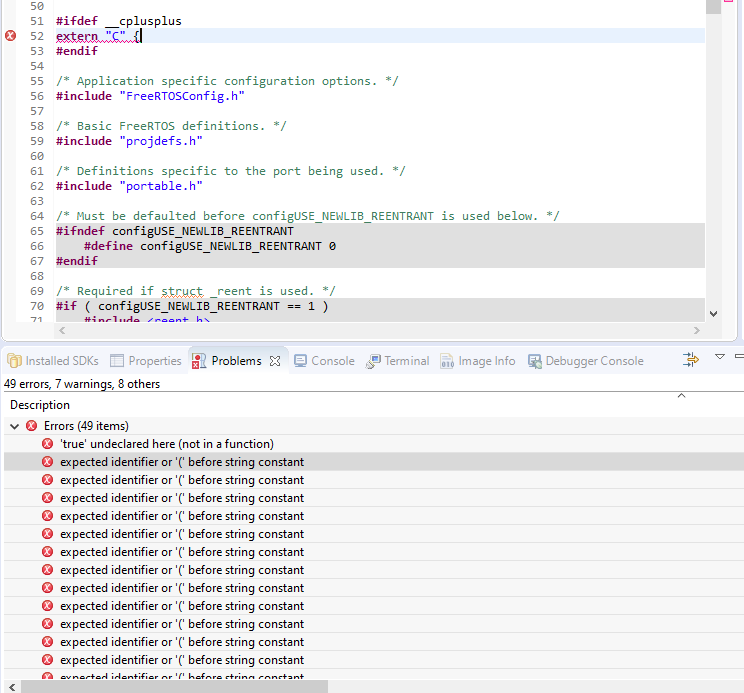Click the Problems list scroll left arrow
744x693 pixels.
pyautogui.click(x=12, y=687)
